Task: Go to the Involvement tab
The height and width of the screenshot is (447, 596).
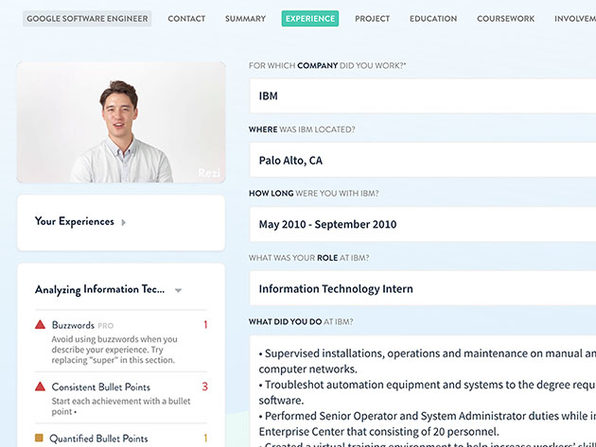Action: (575, 19)
